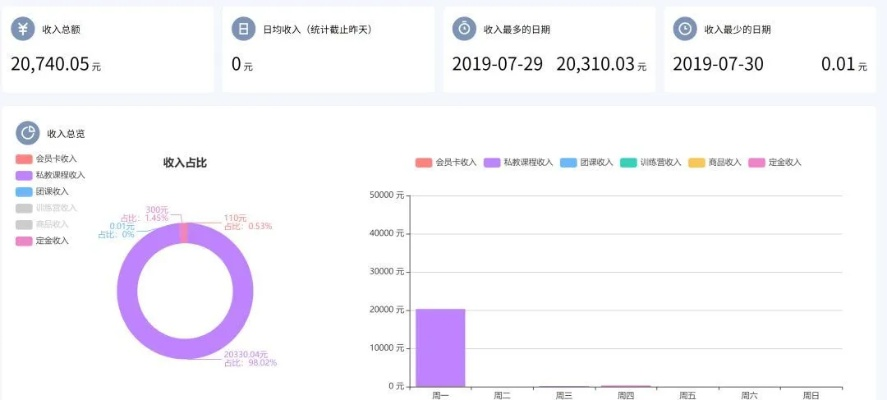The height and width of the screenshot is (400, 887).
Task: Click the 2019-07-30 lowest income date
Action: click(718, 64)
